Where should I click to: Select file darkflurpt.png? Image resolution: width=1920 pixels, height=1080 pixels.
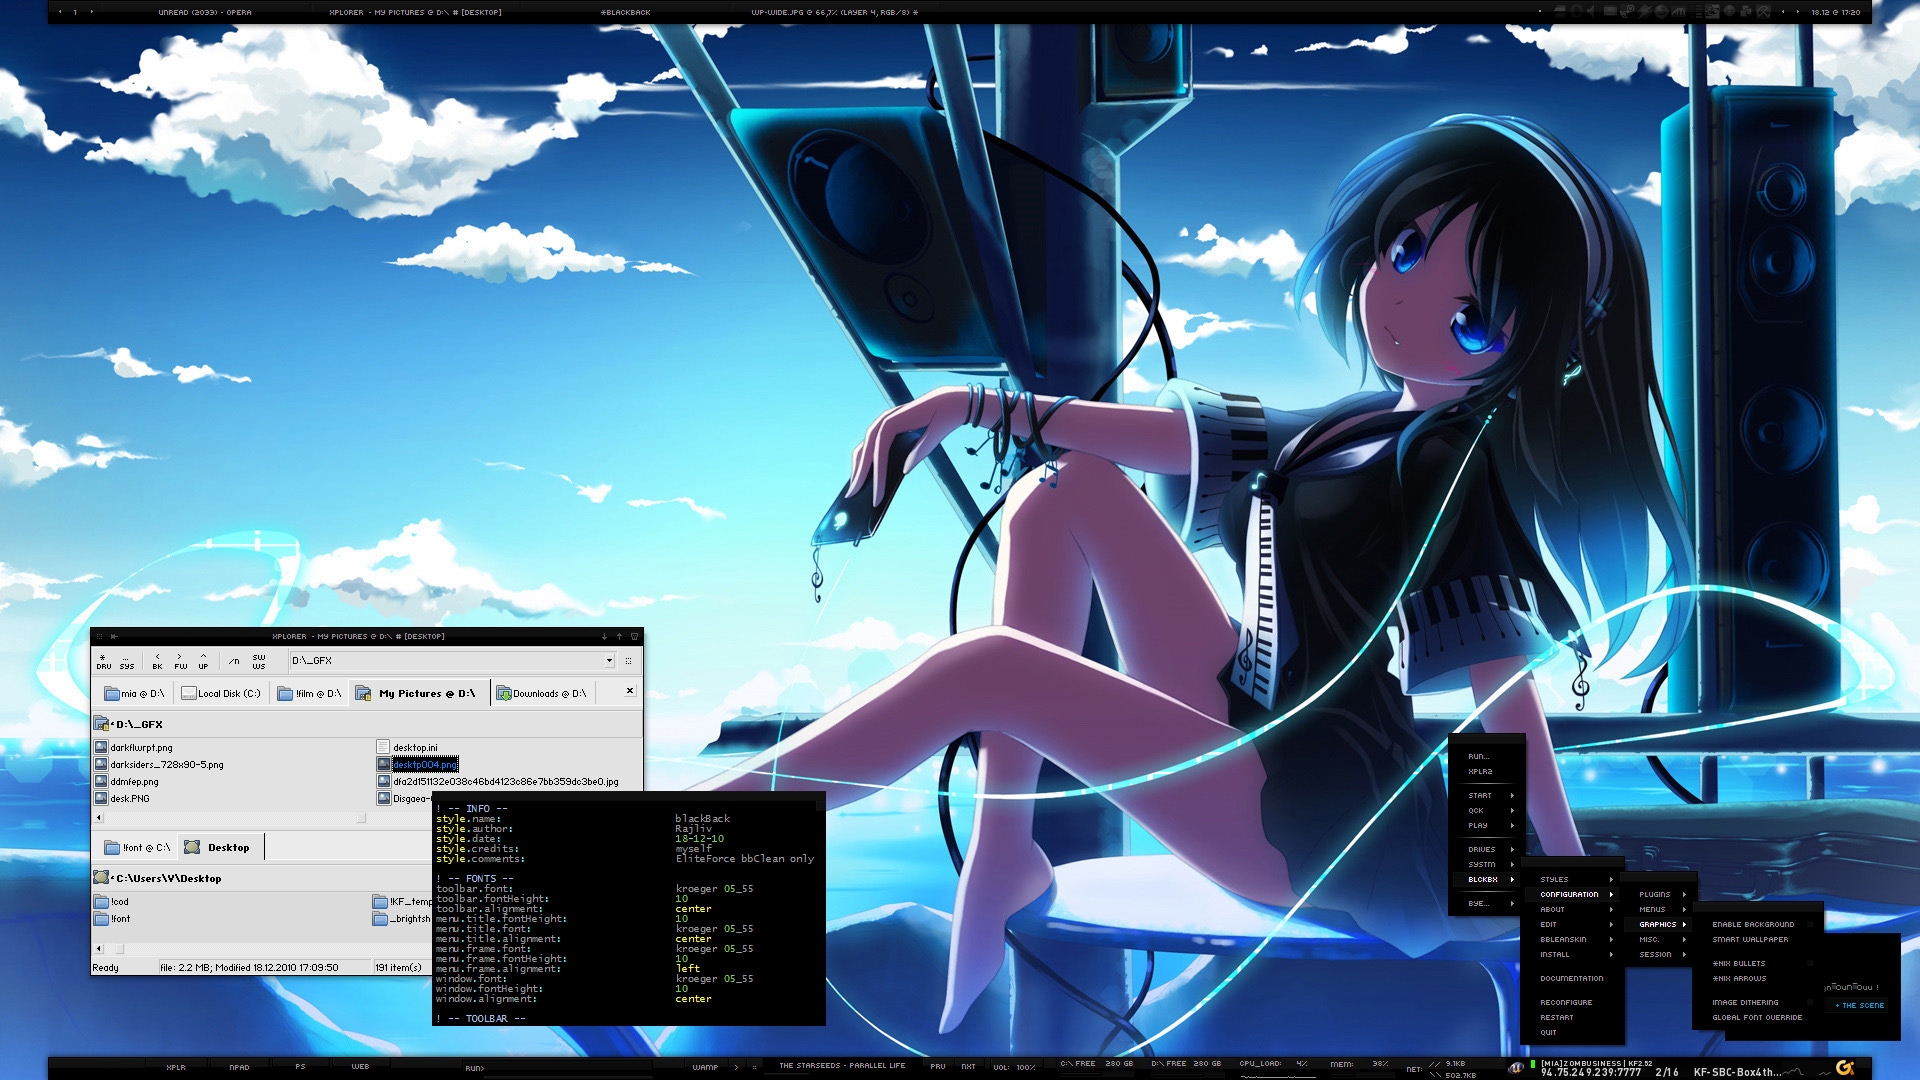(134, 747)
